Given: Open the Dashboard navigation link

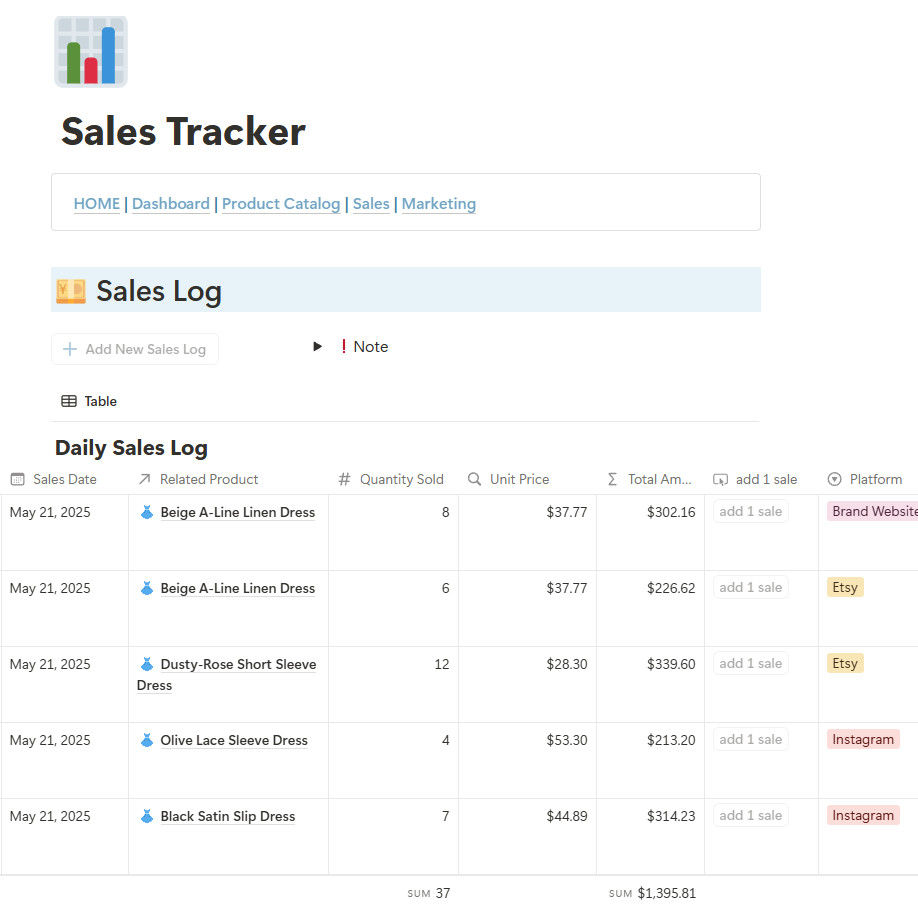Looking at the screenshot, I should coord(171,204).
